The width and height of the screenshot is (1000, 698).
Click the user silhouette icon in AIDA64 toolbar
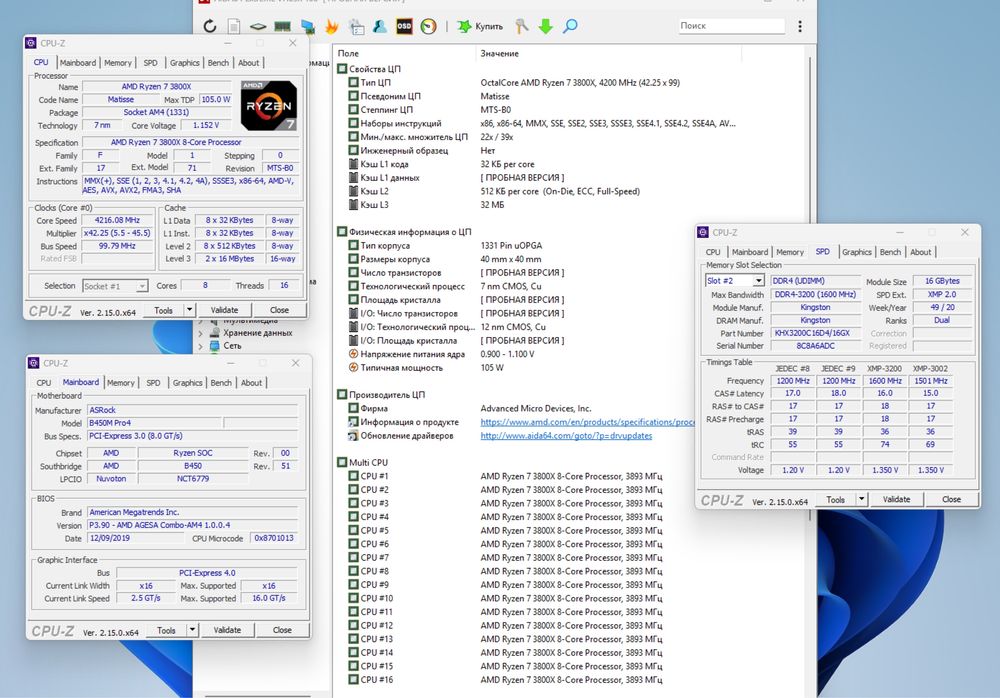(380, 26)
